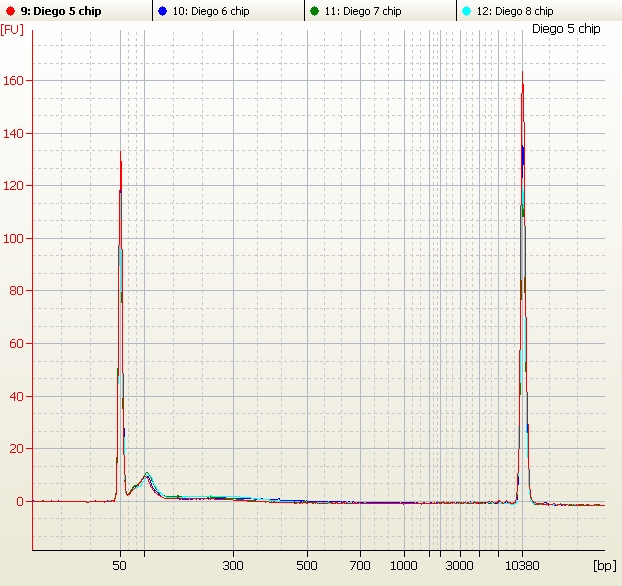Click the green dot on Diego 7 tab

(315, 11)
